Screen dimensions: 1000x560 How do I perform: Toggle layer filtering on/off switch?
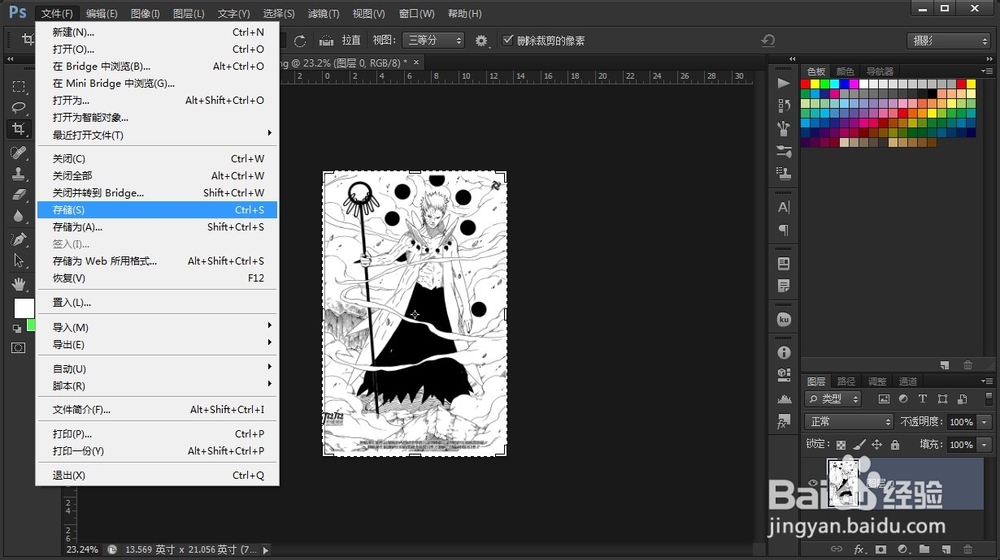coord(989,399)
